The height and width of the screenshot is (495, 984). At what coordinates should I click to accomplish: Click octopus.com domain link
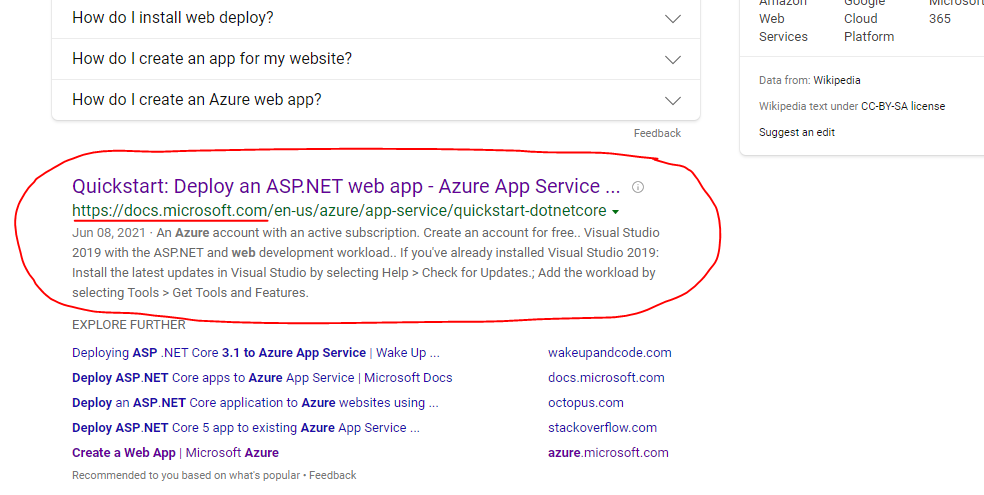586,403
